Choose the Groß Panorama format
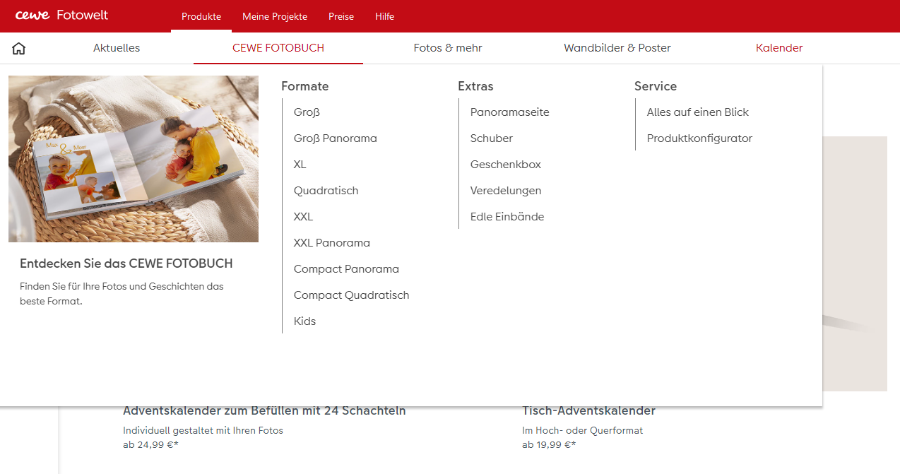The image size is (900, 474). coord(335,138)
